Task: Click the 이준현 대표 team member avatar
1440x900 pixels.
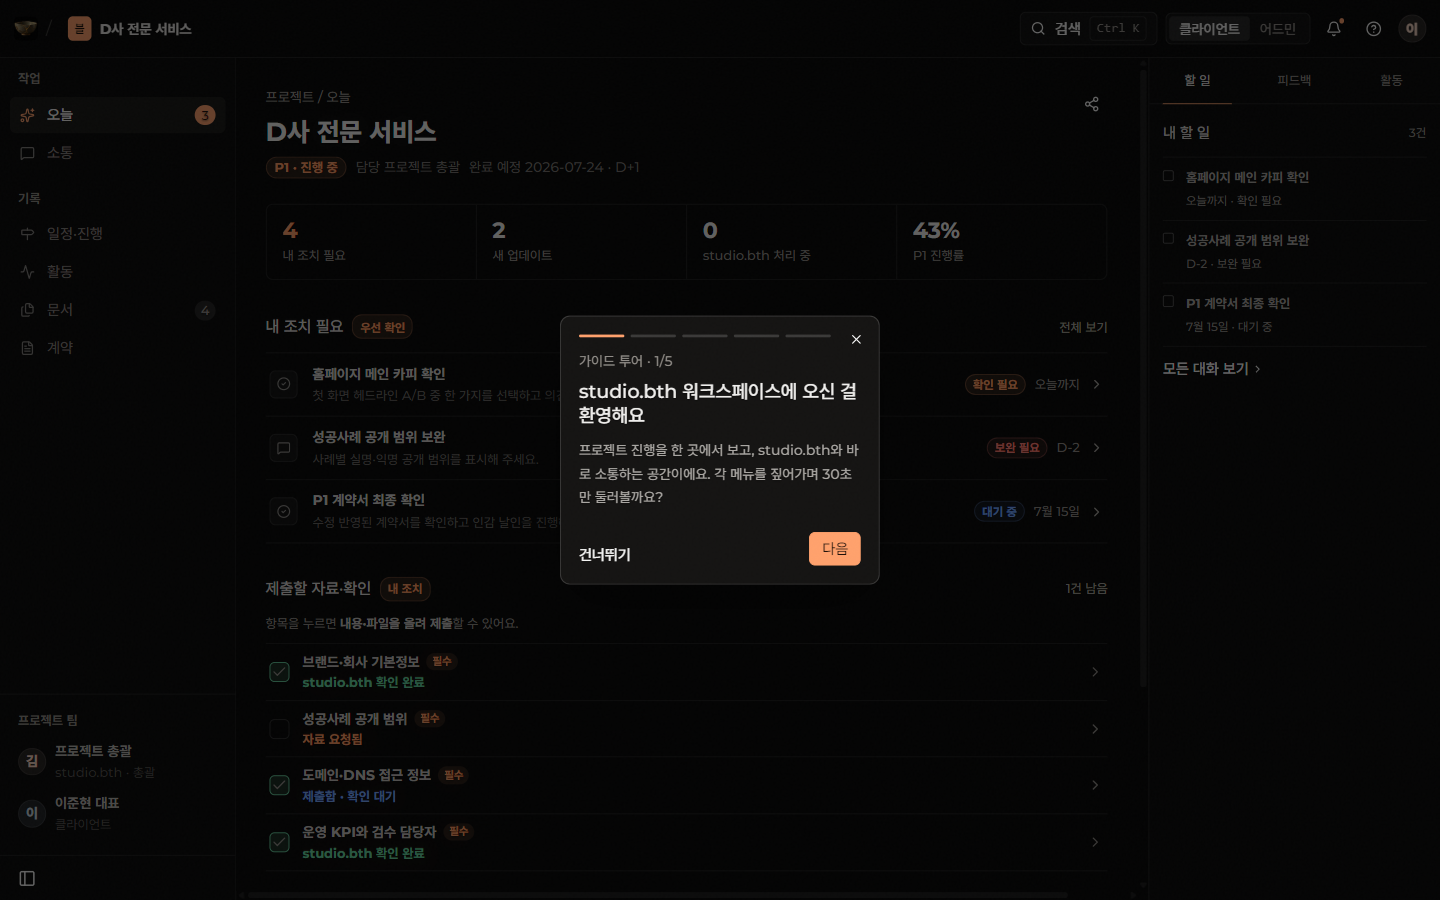Action: 32,813
